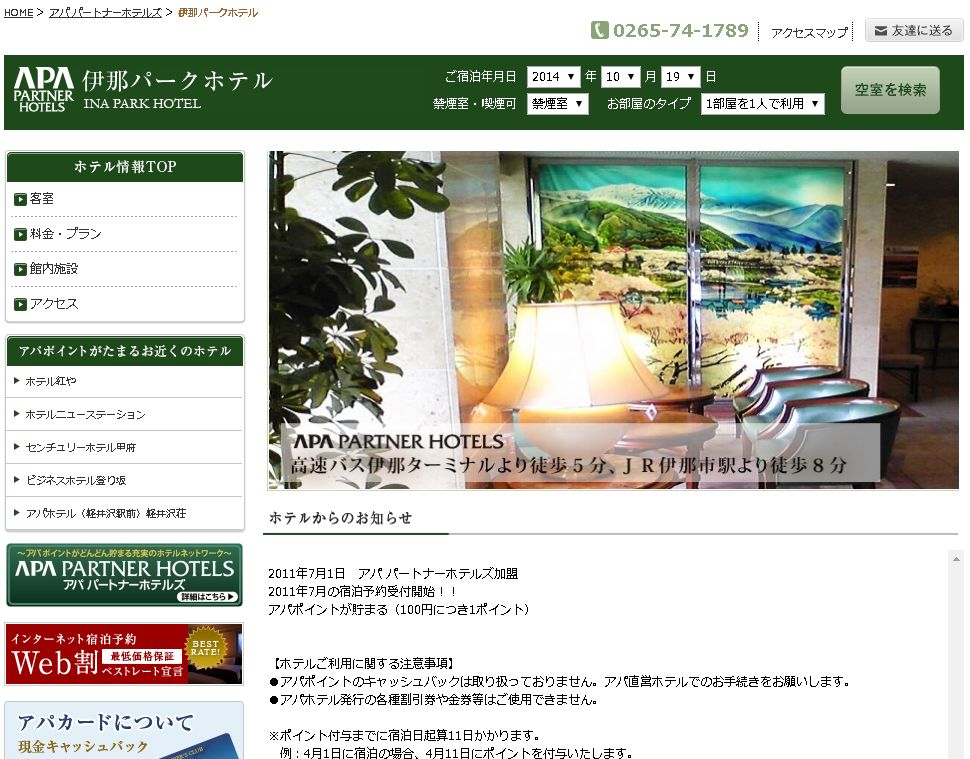Open the アクセスマップ link
The height and width of the screenshot is (759, 970).
point(809,33)
